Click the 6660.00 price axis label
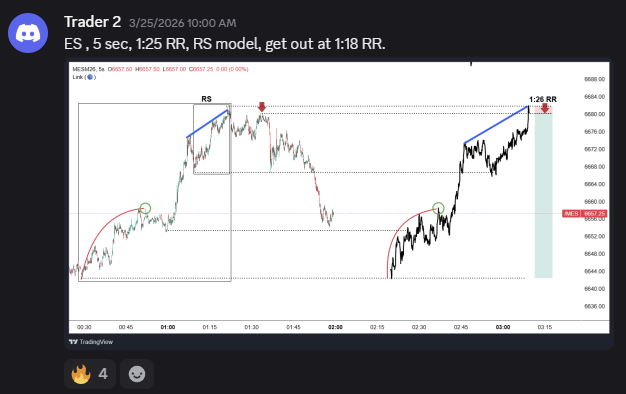Viewport: 626px width, 394px height. (594, 202)
